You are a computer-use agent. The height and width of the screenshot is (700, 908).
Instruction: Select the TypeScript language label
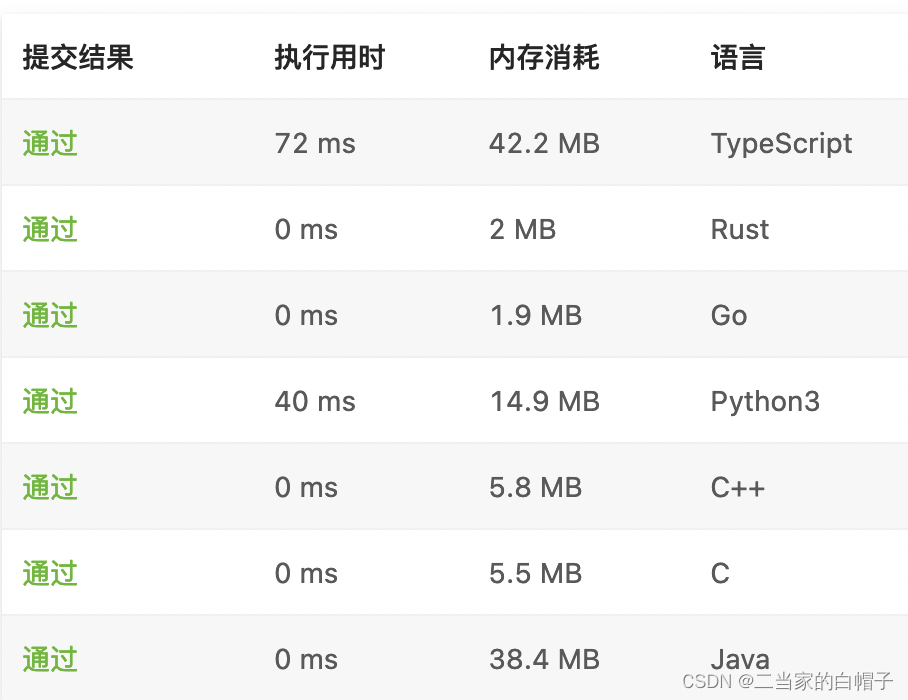tap(782, 143)
